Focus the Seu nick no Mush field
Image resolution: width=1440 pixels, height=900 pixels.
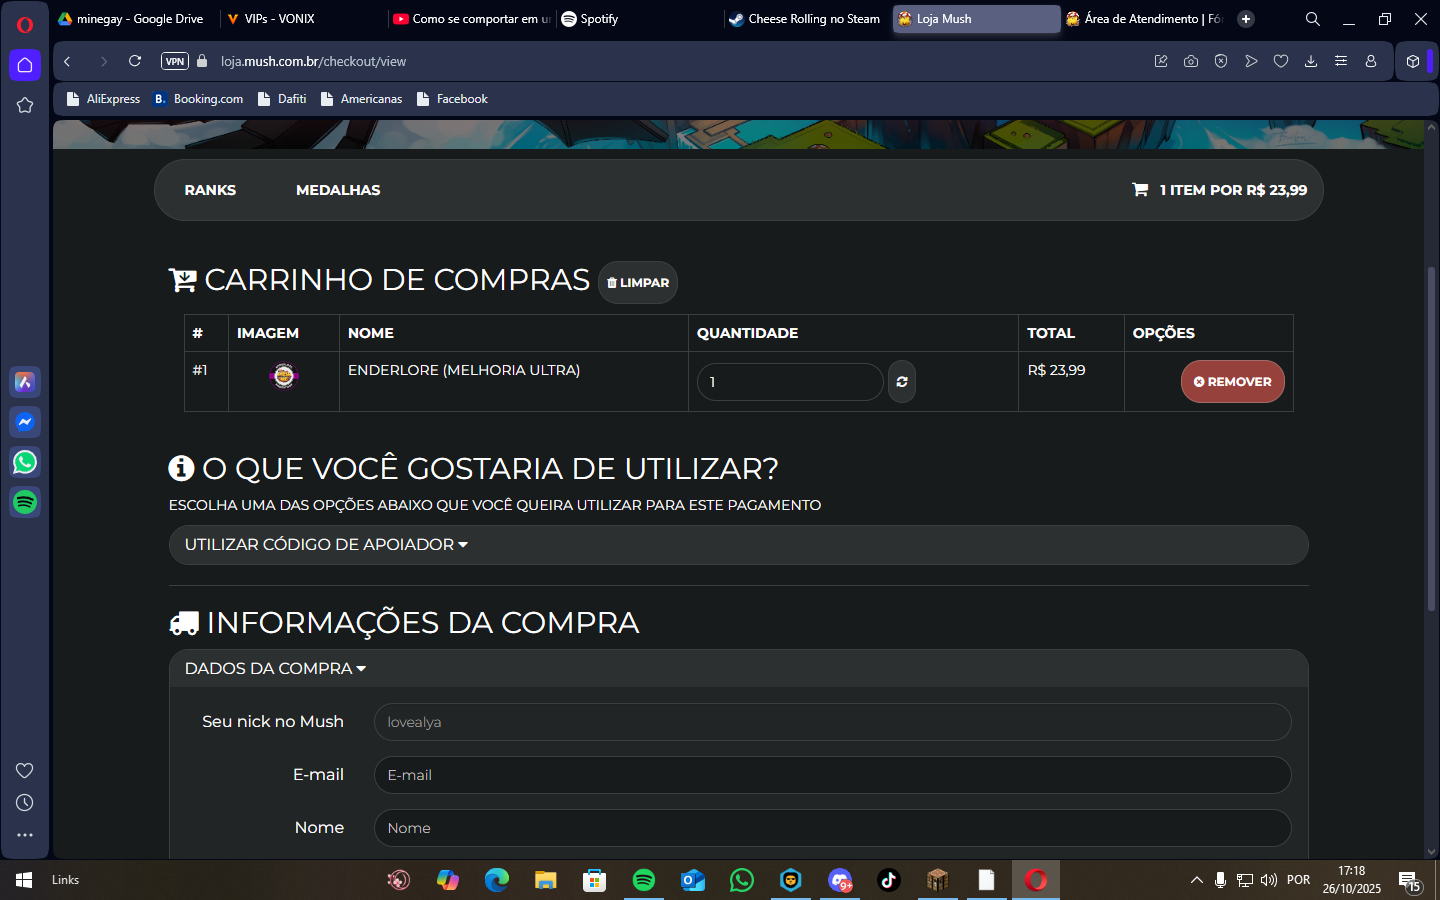coord(832,722)
